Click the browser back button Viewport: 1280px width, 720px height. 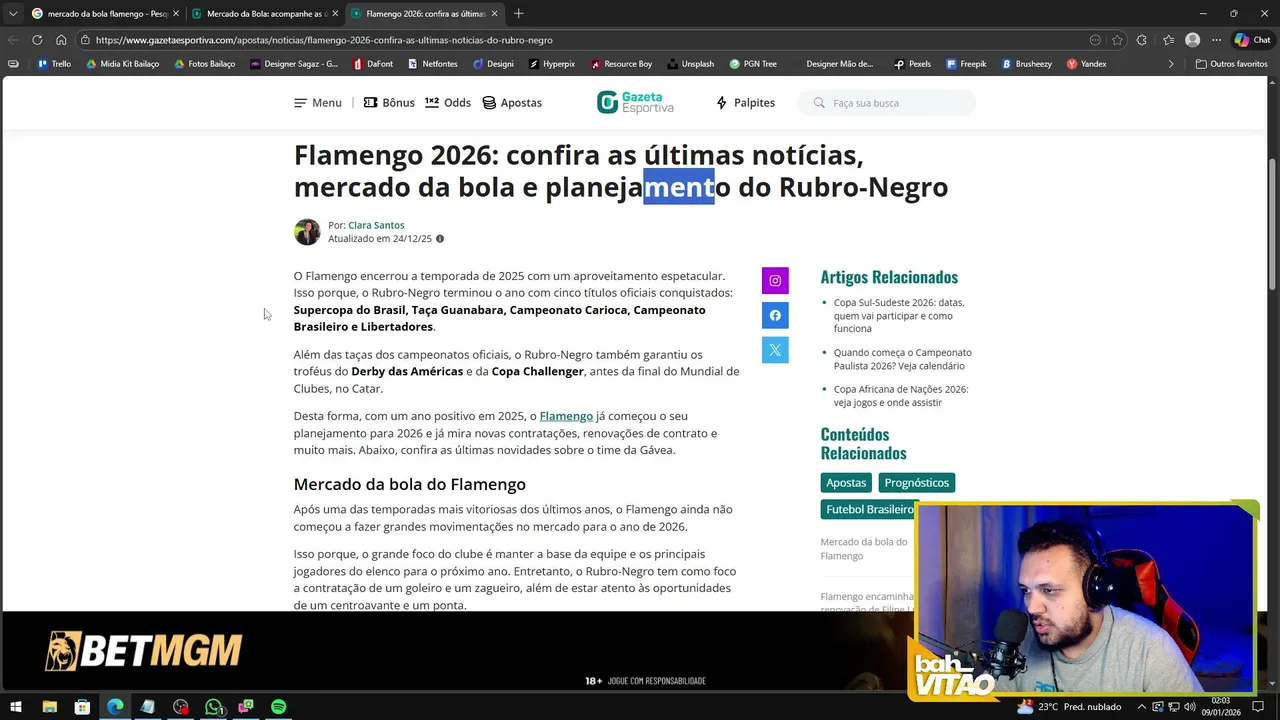coord(13,40)
